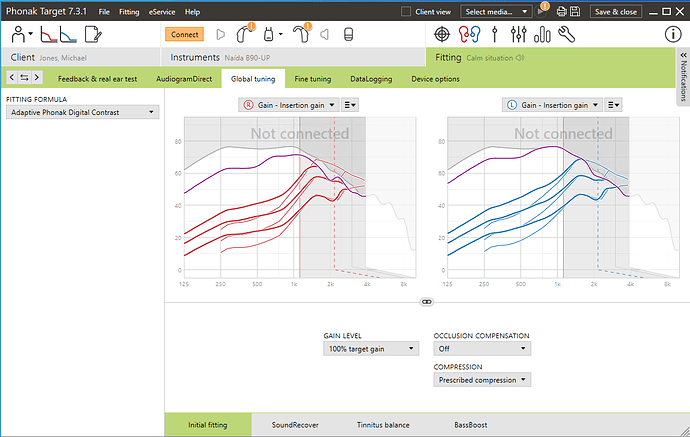
Task: Open the target crosshair fitting icon
Action: pos(442,34)
